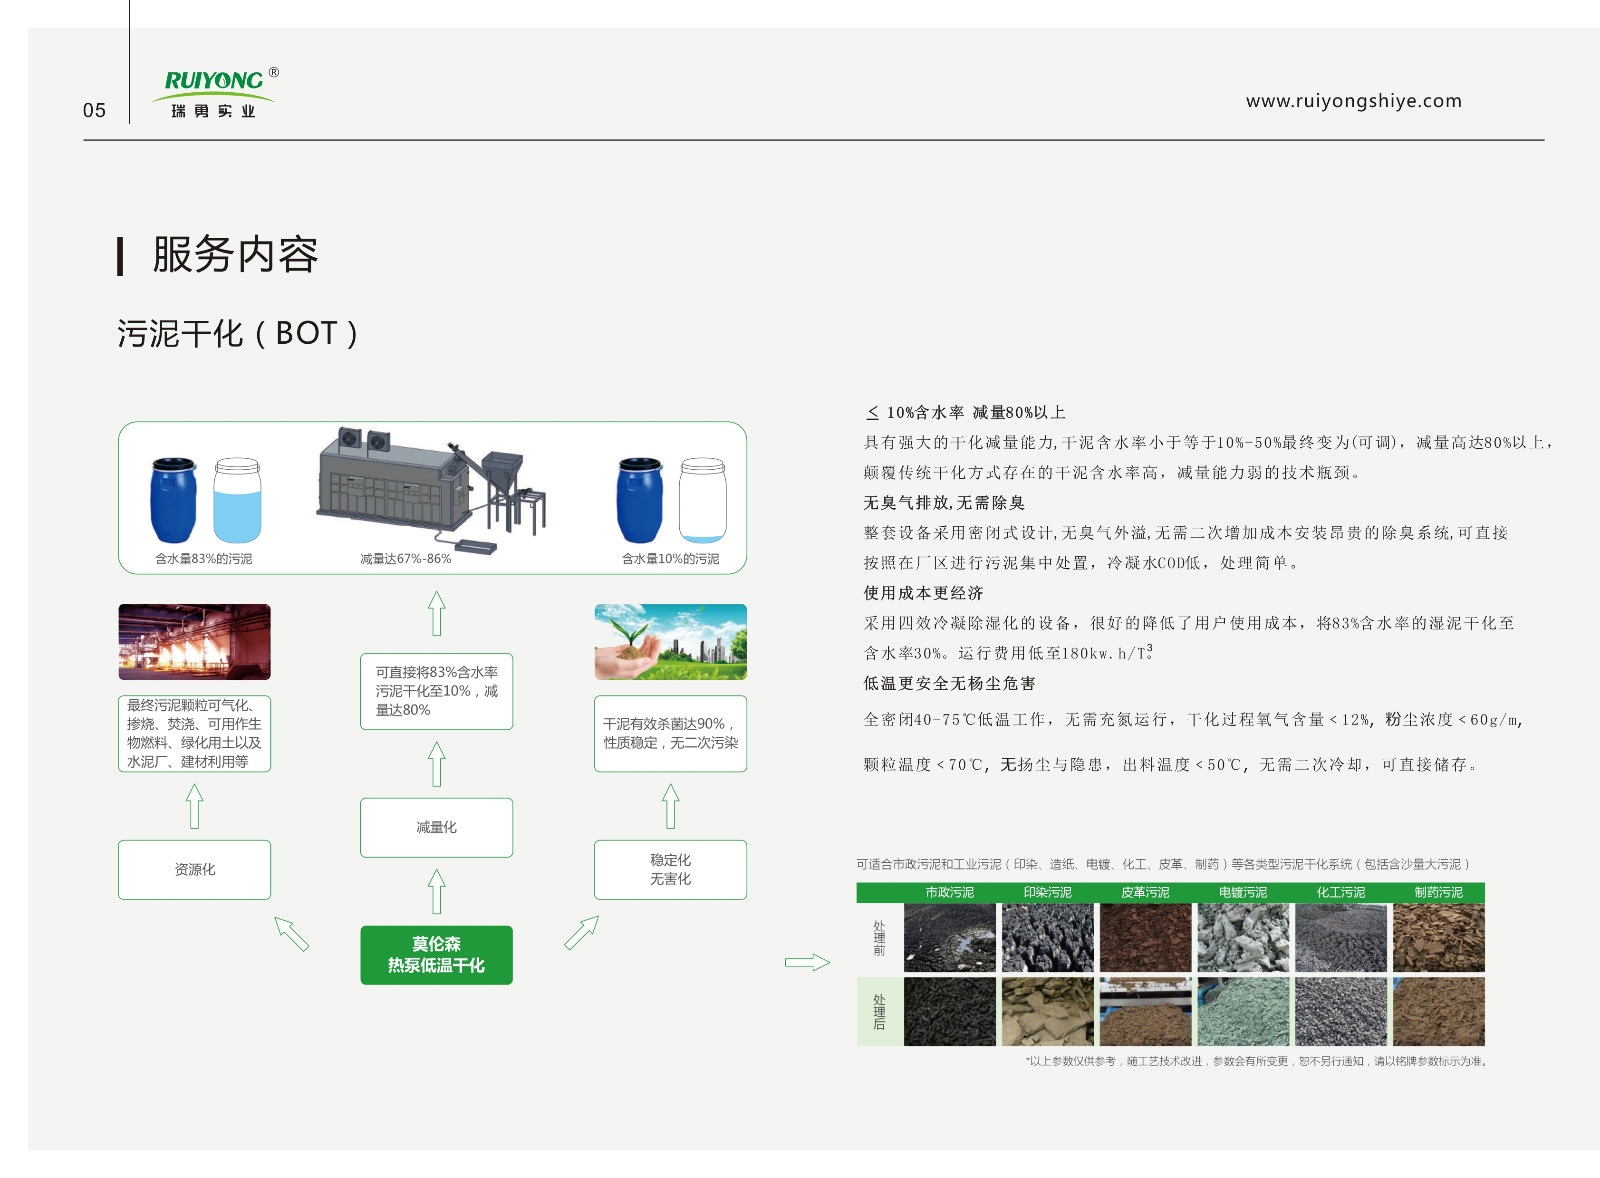Click the empty jar above 含水量10%的污泥
The height and width of the screenshot is (1178, 1600).
pos(703,500)
